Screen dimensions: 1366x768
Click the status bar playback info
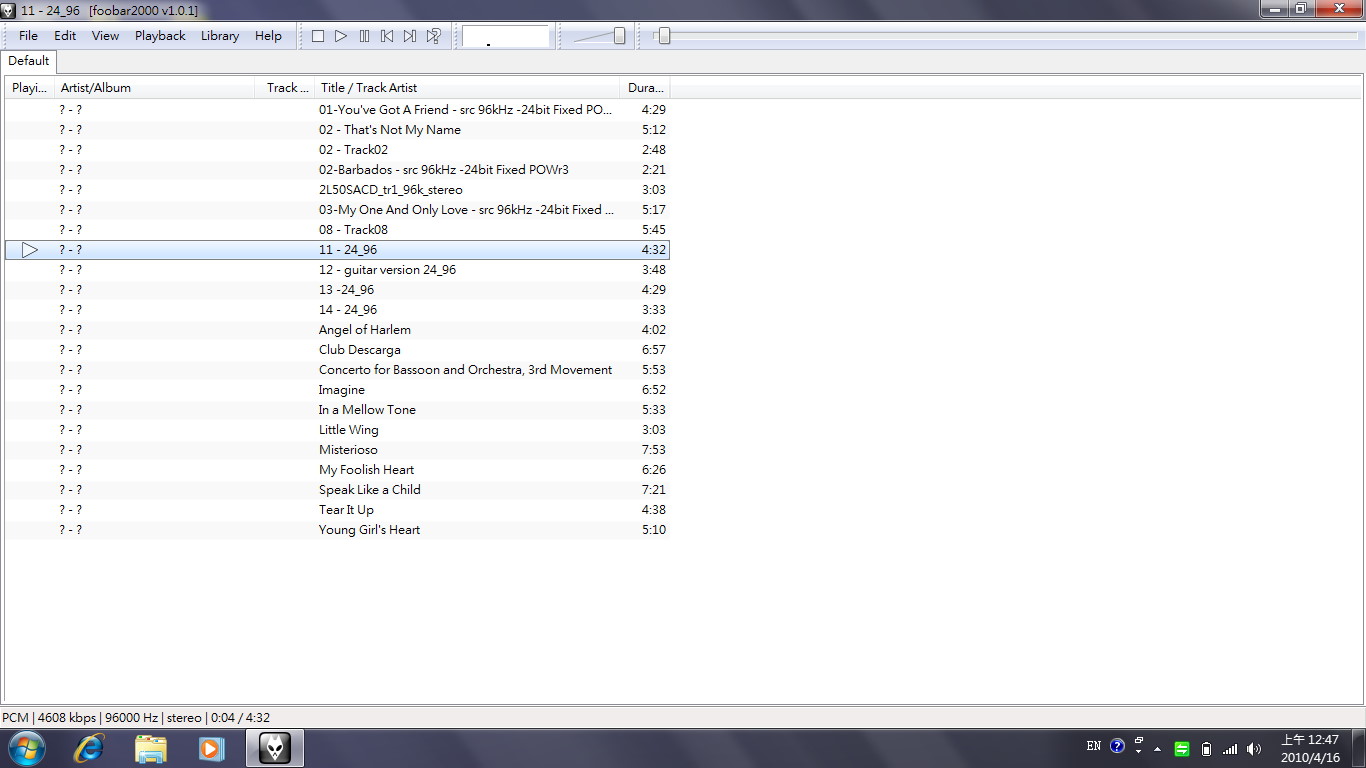coord(136,718)
